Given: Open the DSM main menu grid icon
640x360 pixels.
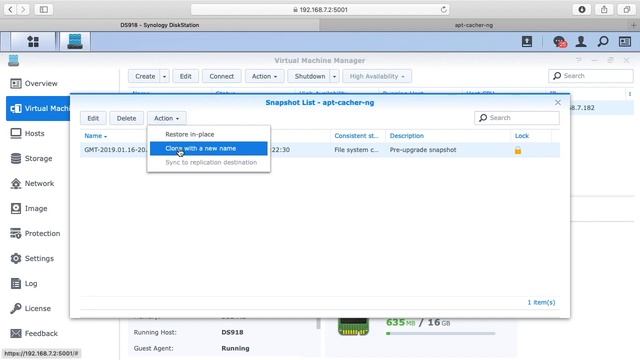Looking at the screenshot, I should click(x=33, y=41).
